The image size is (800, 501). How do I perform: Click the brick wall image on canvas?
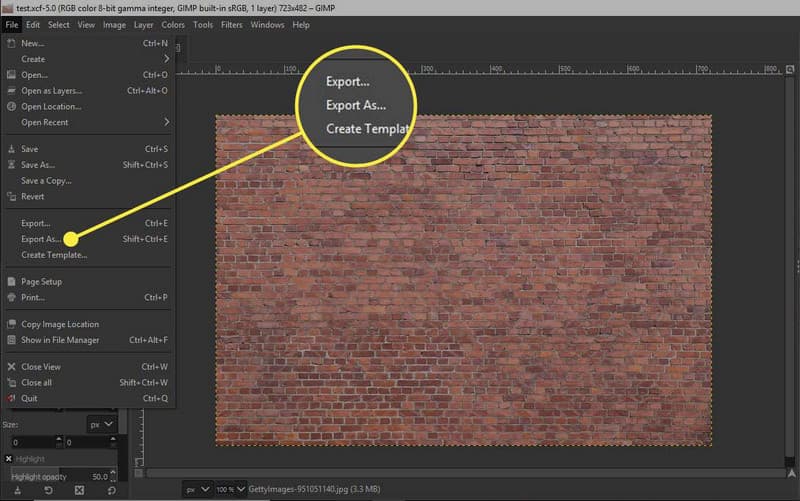(x=463, y=280)
